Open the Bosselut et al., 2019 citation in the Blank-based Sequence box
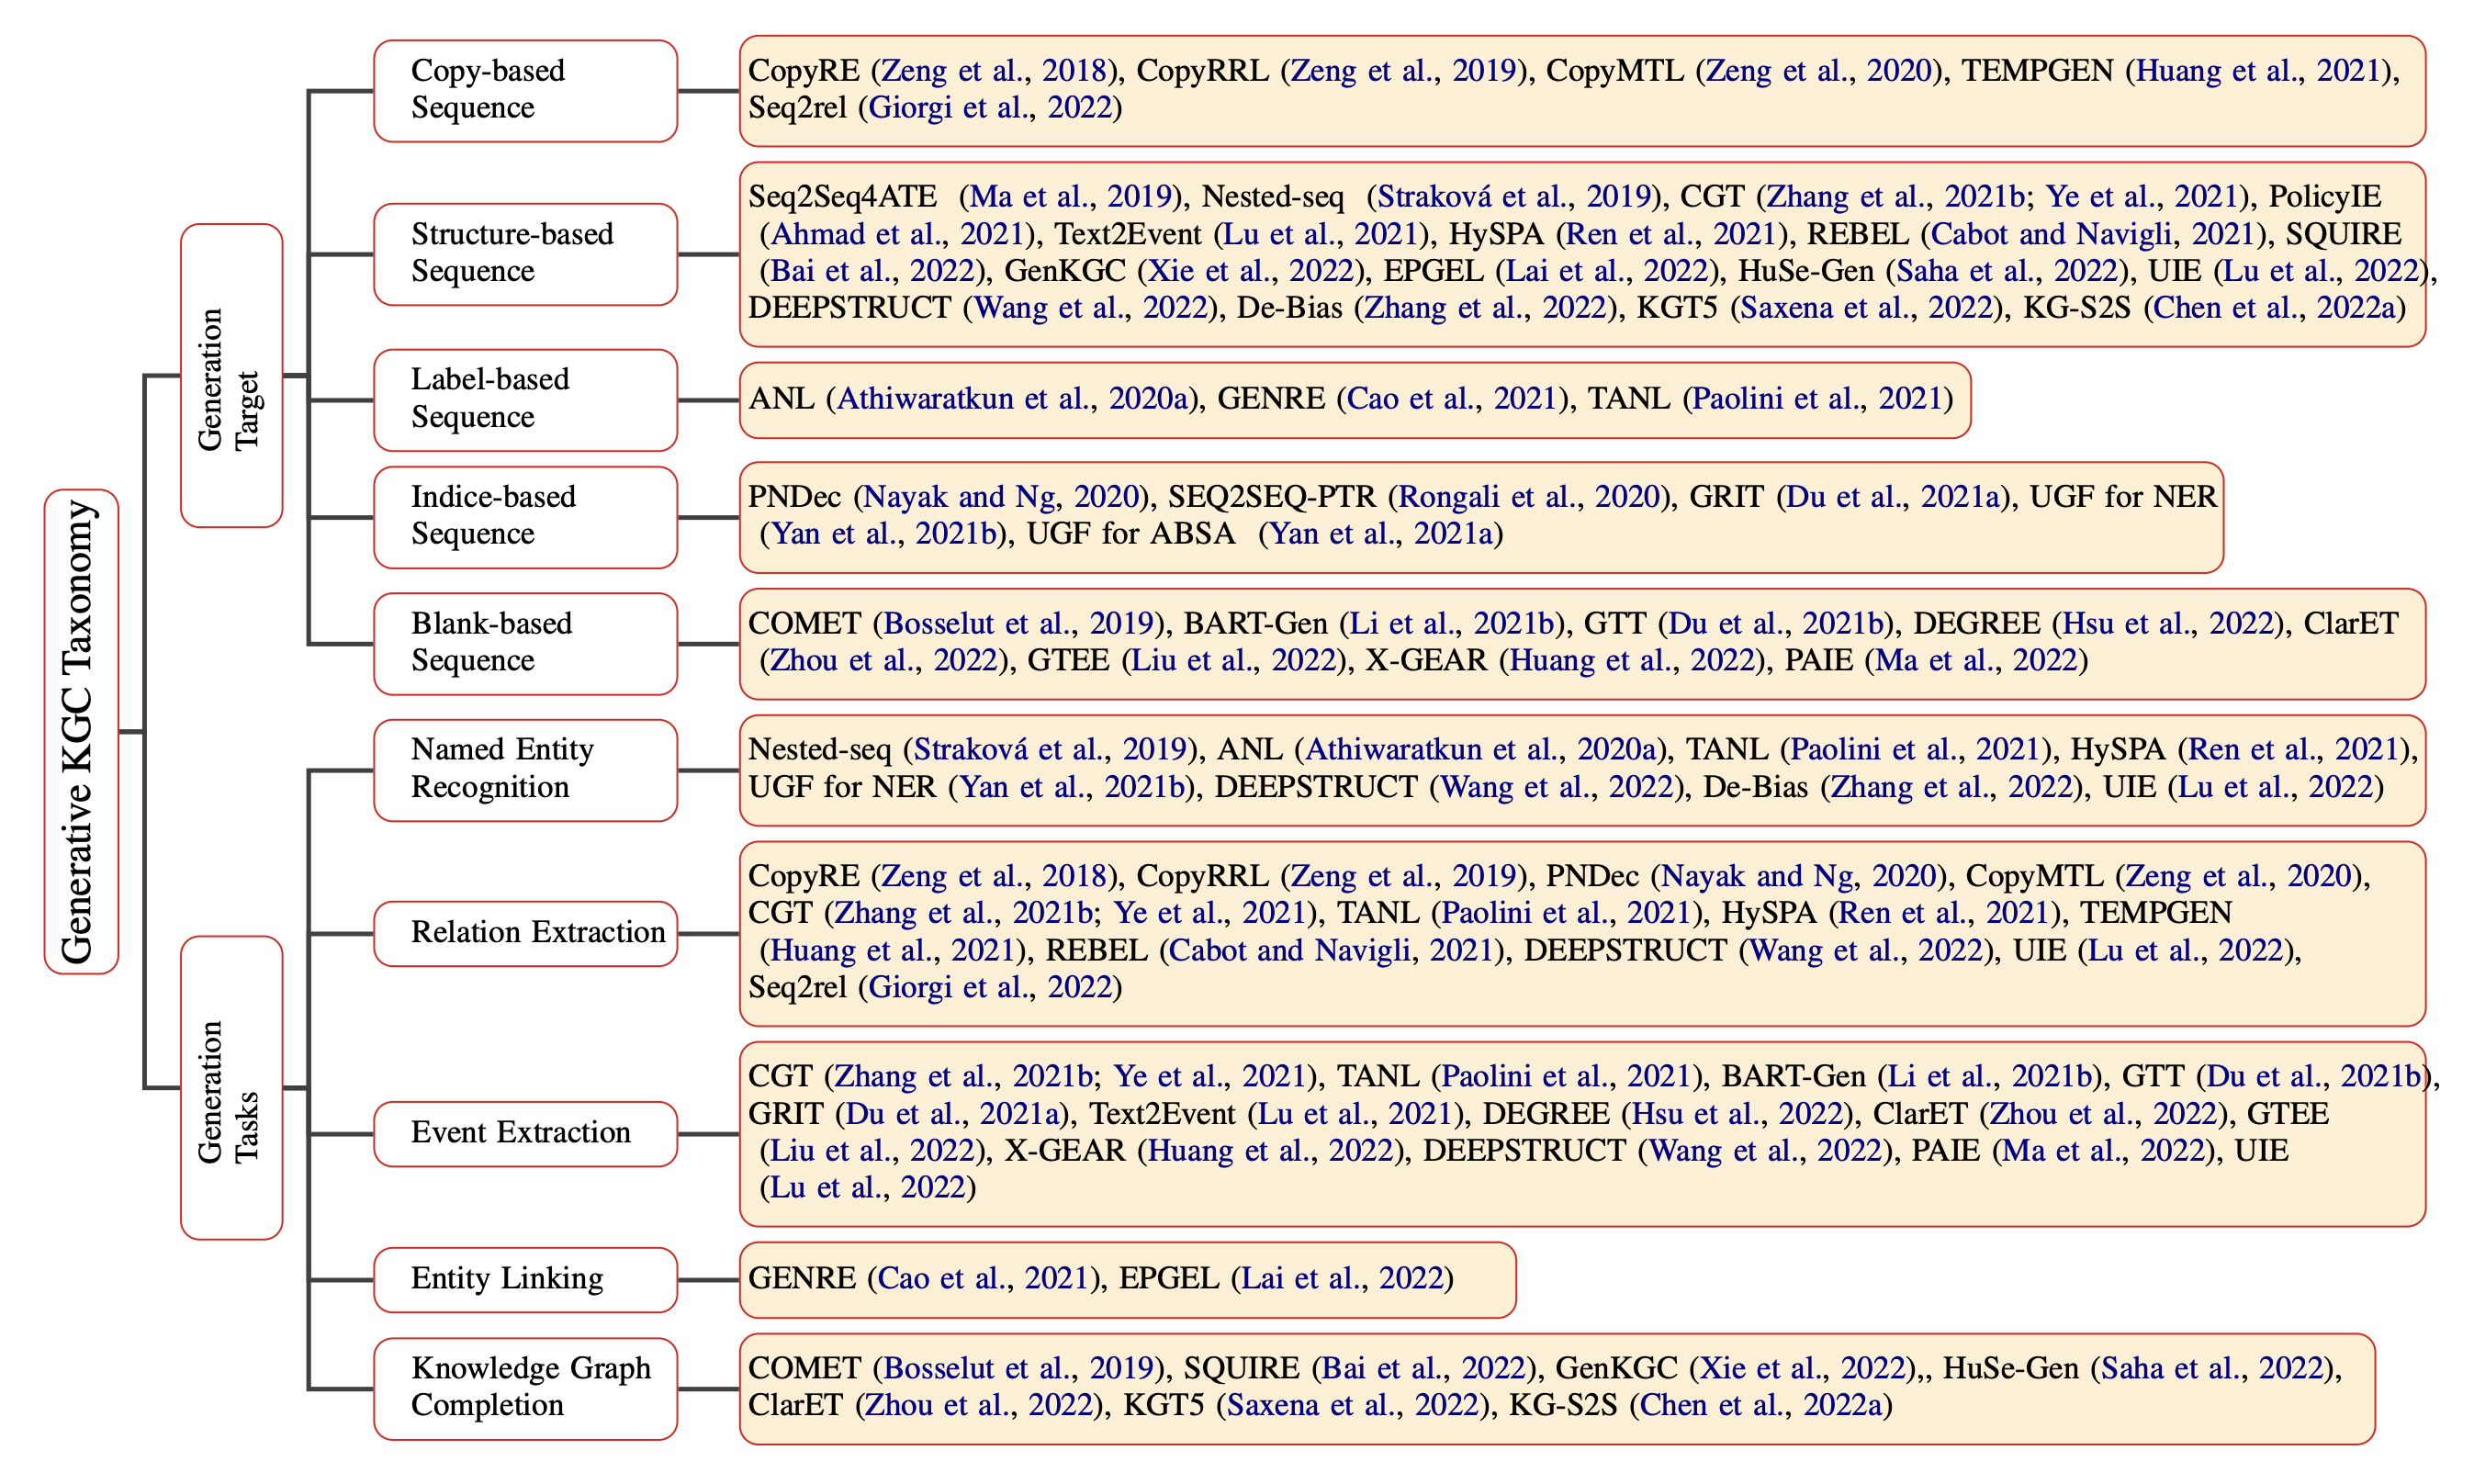This screenshot has height=1484, width=2474. coord(1018,624)
